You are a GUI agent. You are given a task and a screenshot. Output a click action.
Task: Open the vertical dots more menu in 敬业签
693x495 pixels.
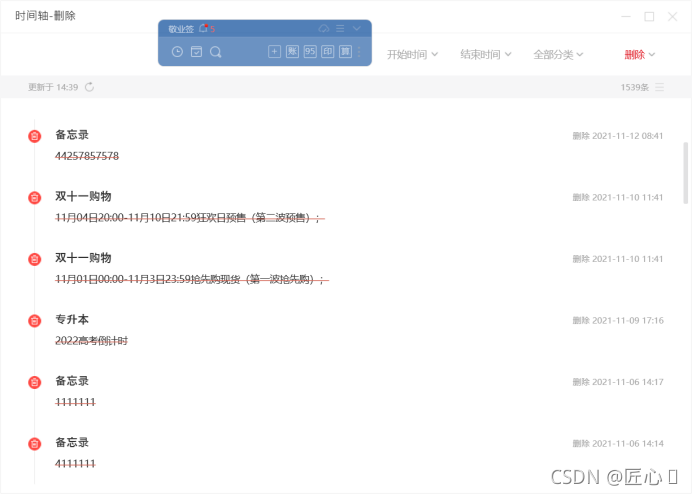[x=359, y=52]
